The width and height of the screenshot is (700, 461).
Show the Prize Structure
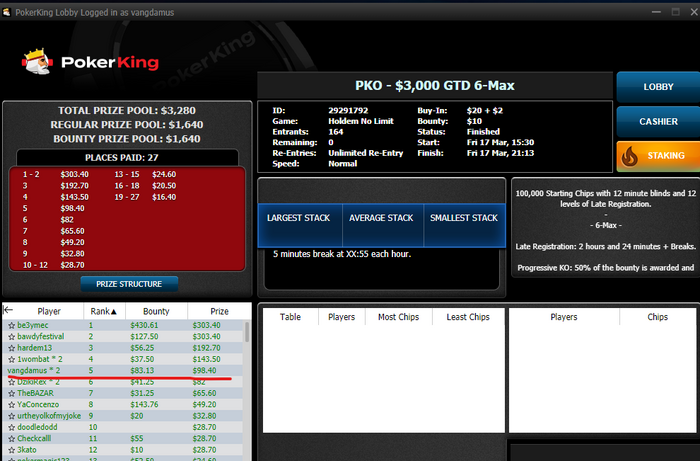(129, 284)
